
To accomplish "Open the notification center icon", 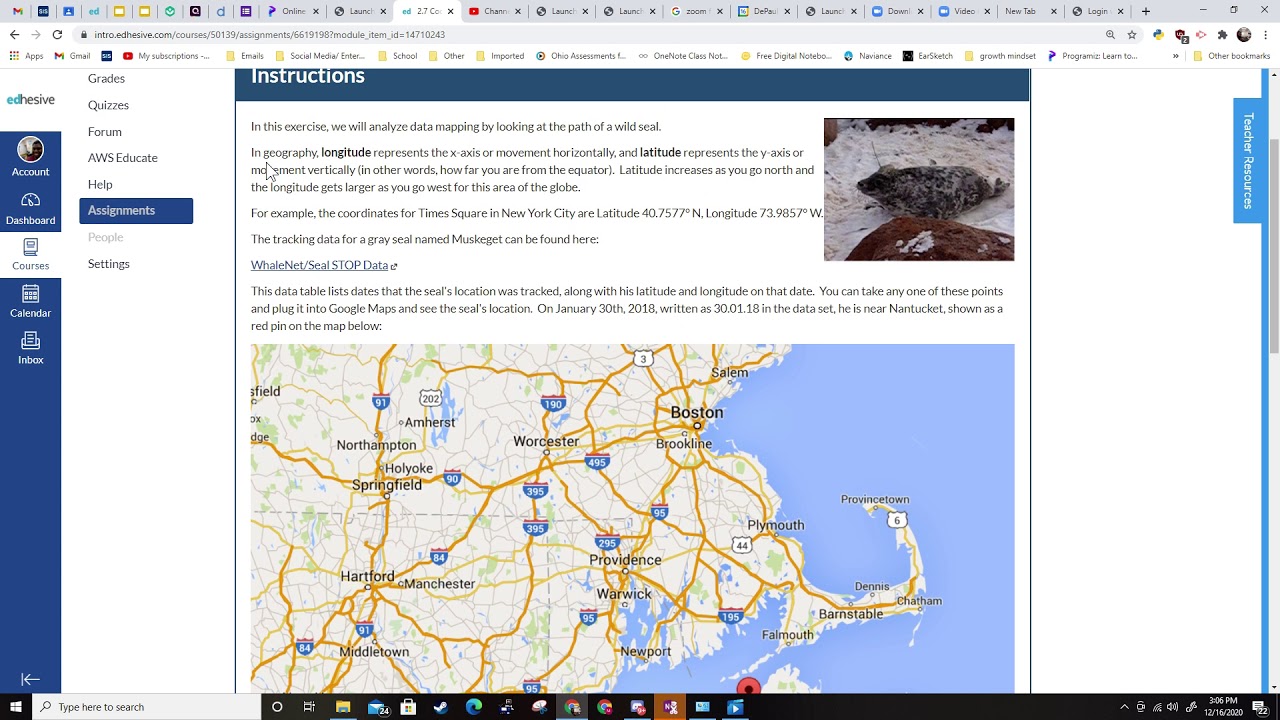I will [1260, 707].
